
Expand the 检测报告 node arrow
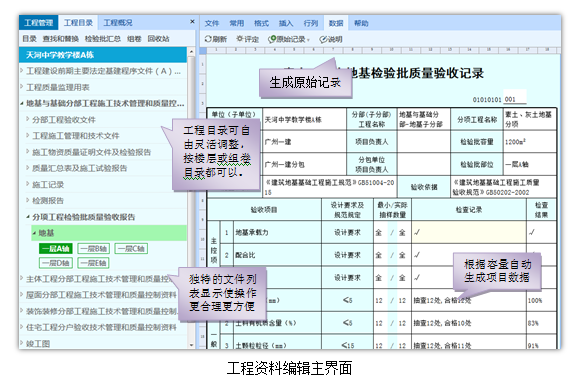[x=28, y=200]
